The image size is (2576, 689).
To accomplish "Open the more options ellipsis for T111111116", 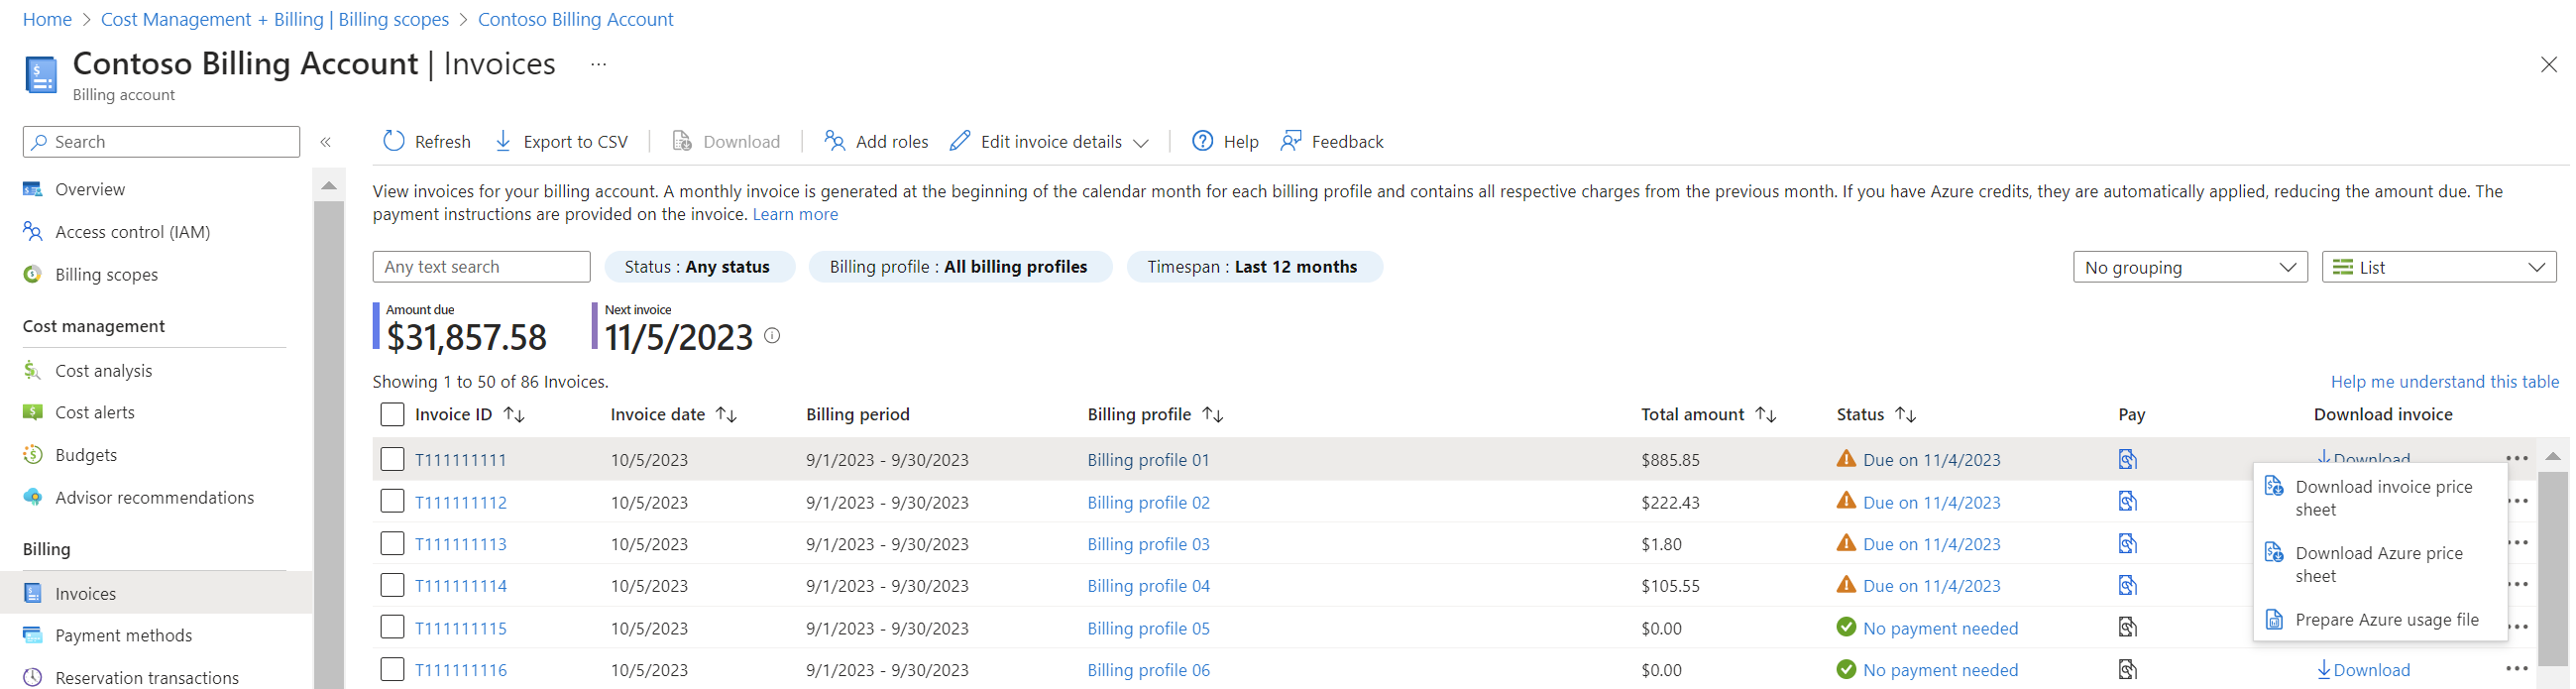I will [2517, 669].
